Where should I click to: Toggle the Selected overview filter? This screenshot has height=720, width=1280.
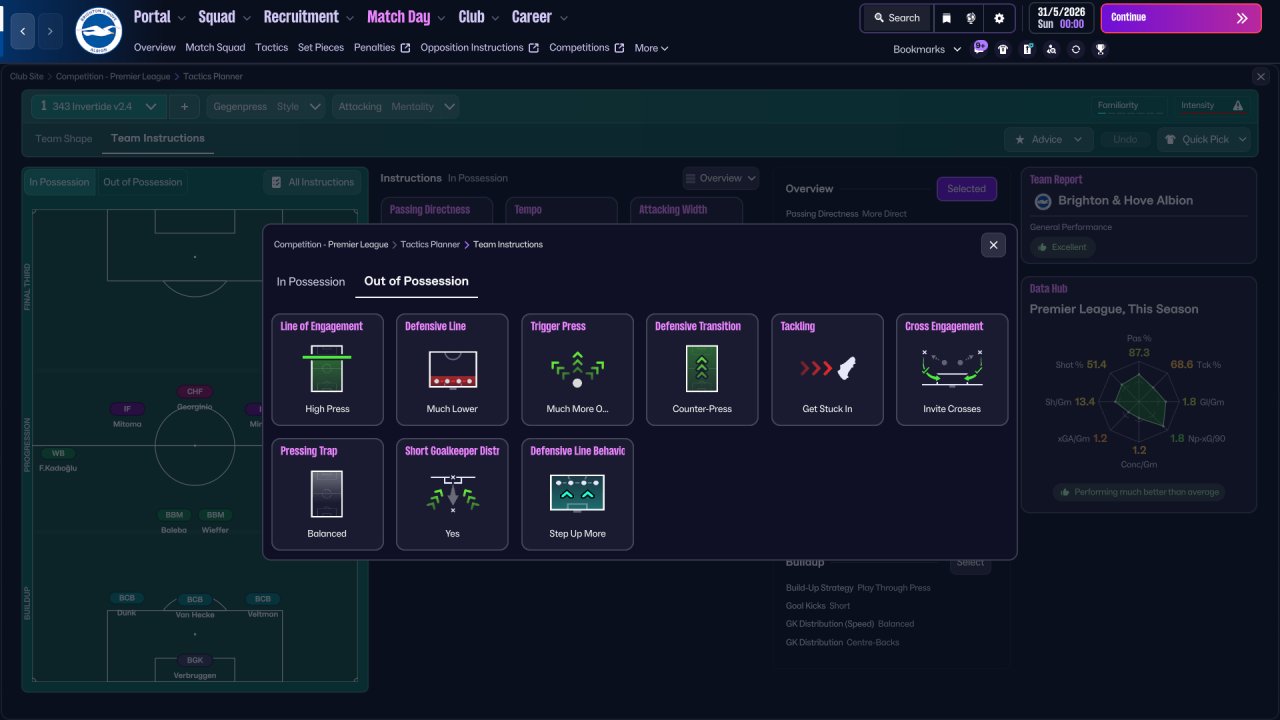tap(966, 189)
